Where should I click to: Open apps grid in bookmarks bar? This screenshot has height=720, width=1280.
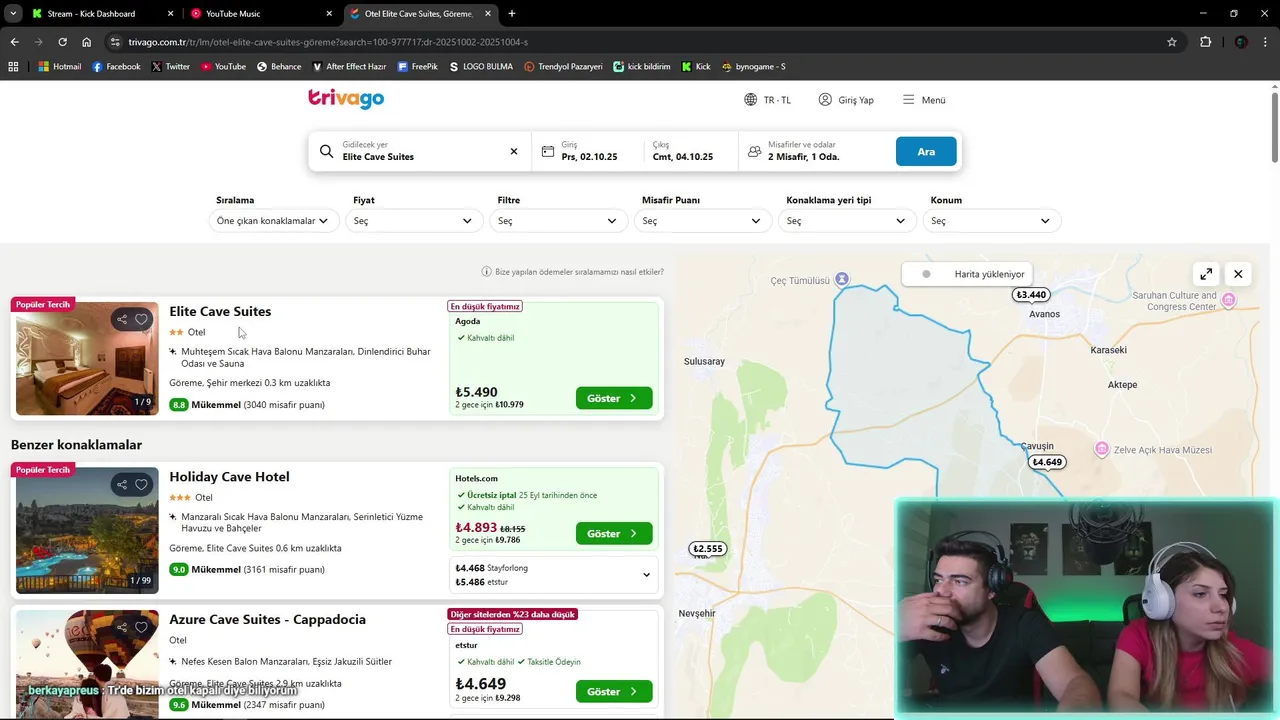point(13,67)
